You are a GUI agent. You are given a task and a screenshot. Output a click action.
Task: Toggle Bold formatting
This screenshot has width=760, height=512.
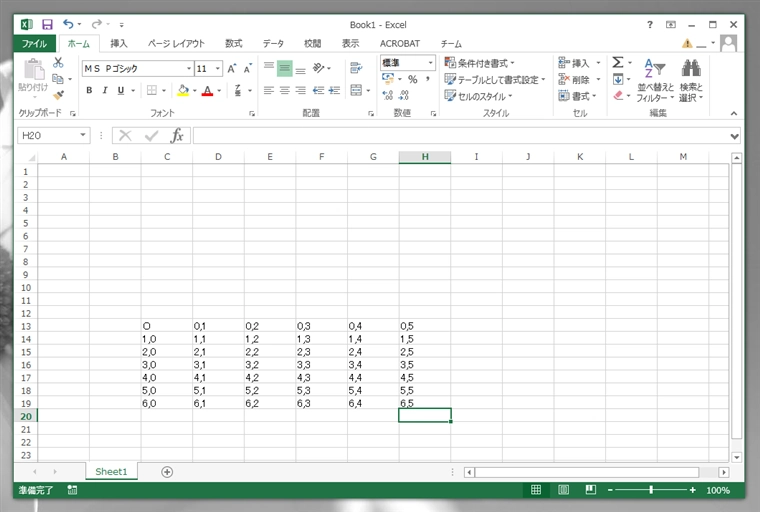89,90
